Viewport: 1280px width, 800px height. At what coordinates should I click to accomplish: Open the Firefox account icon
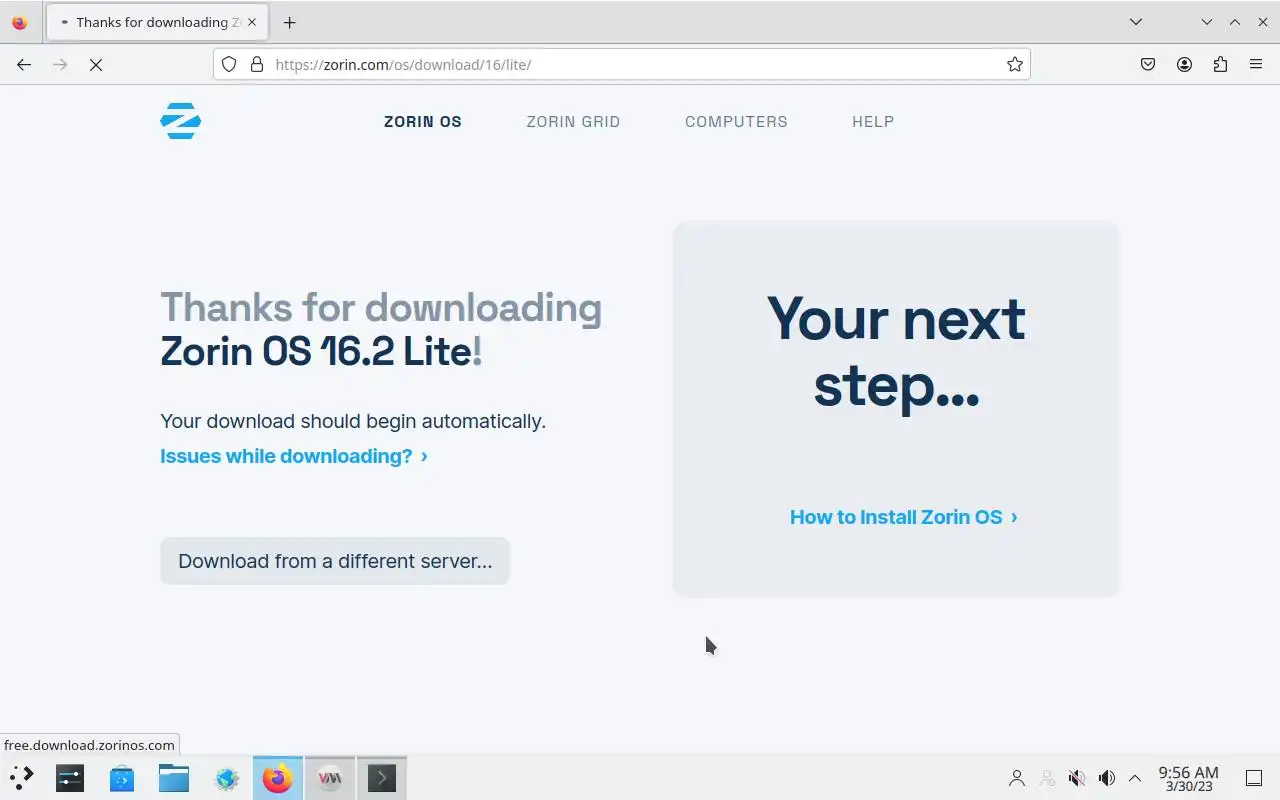click(1184, 64)
